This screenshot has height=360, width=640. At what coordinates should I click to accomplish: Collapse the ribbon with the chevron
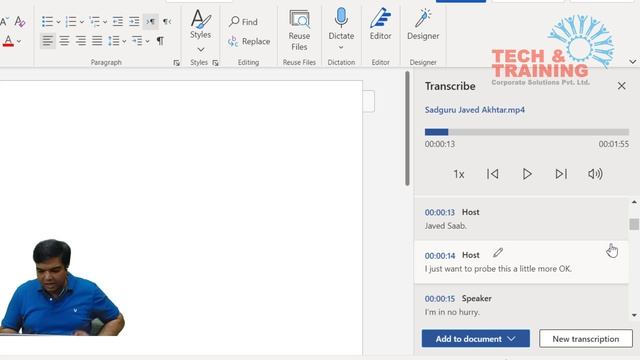click(x=633, y=62)
